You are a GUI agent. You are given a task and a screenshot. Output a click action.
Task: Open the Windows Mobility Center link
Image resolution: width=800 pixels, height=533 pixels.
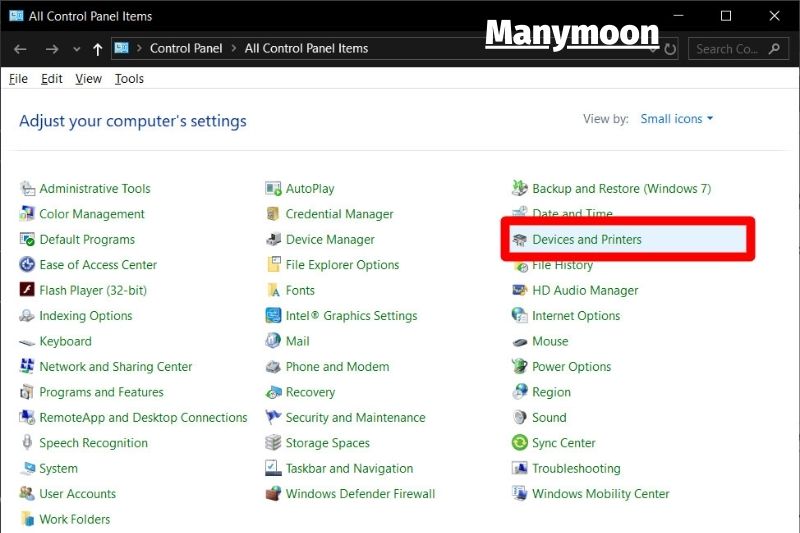pyautogui.click(x=601, y=494)
